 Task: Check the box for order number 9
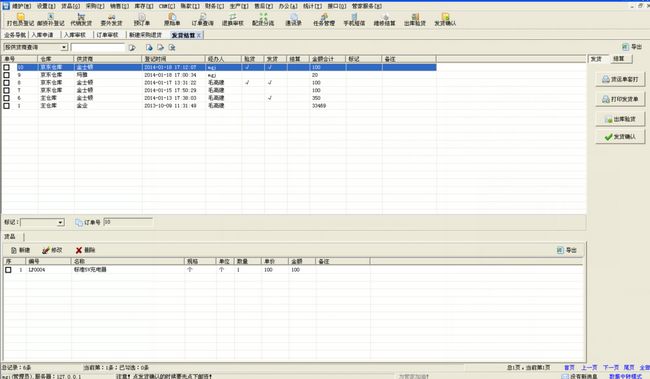[7, 75]
